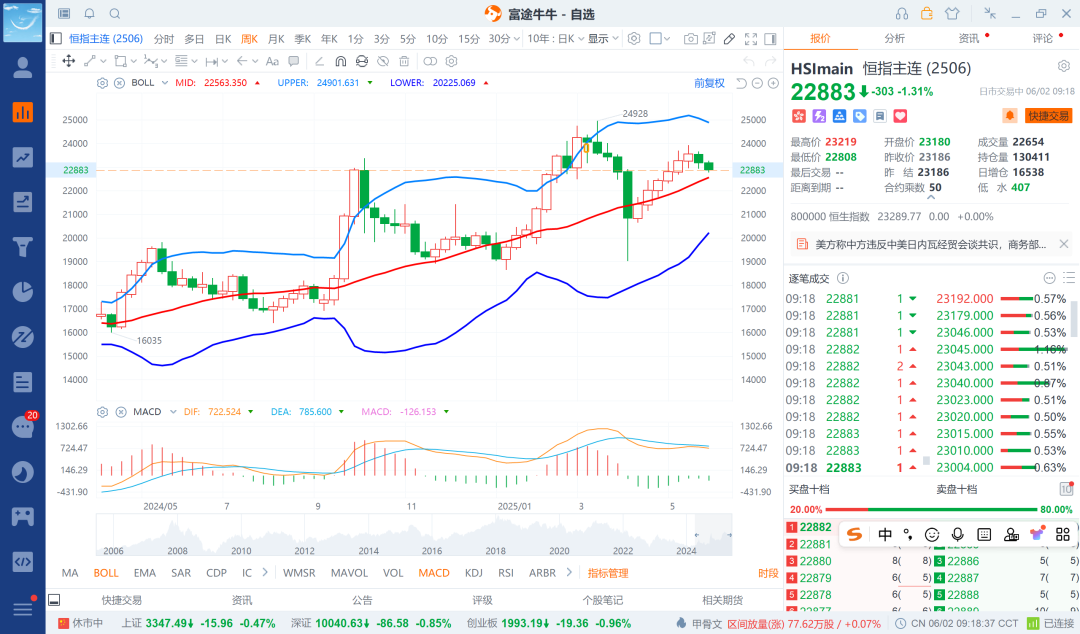This screenshot has width=1080, height=634.
Task: Open BOLL indicator settings gear
Action: (103, 83)
